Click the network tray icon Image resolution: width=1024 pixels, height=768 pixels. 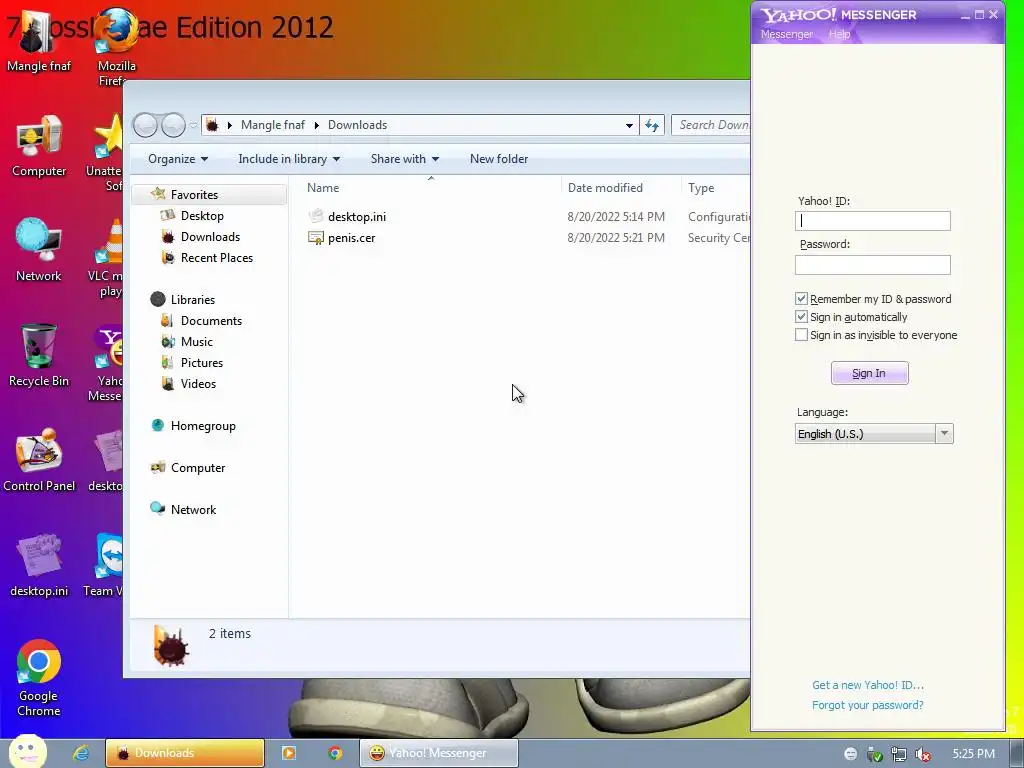click(x=899, y=754)
